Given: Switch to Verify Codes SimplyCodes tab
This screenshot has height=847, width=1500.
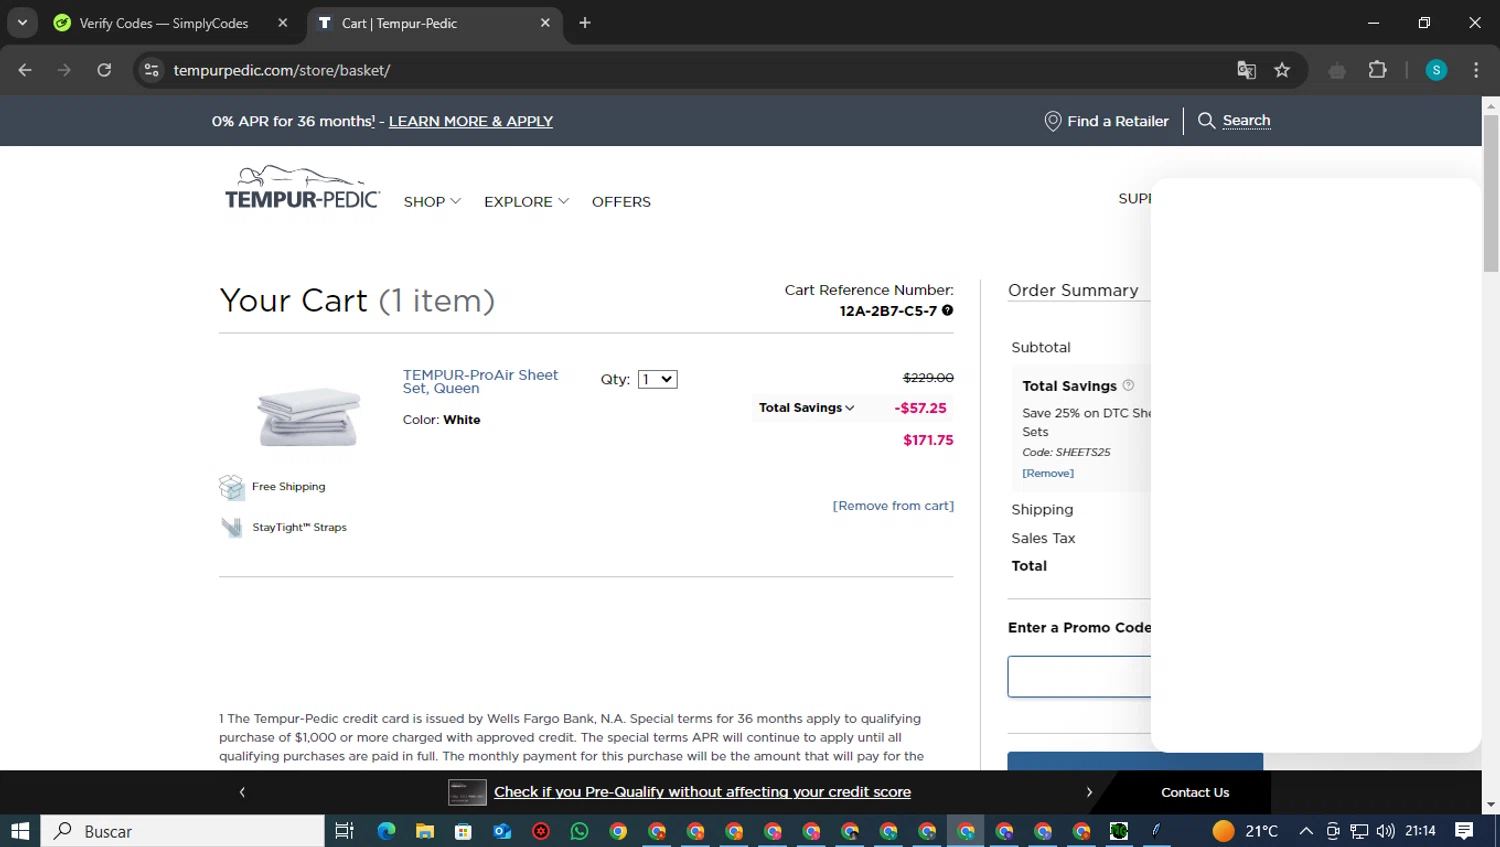Looking at the screenshot, I should pyautogui.click(x=164, y=23).
